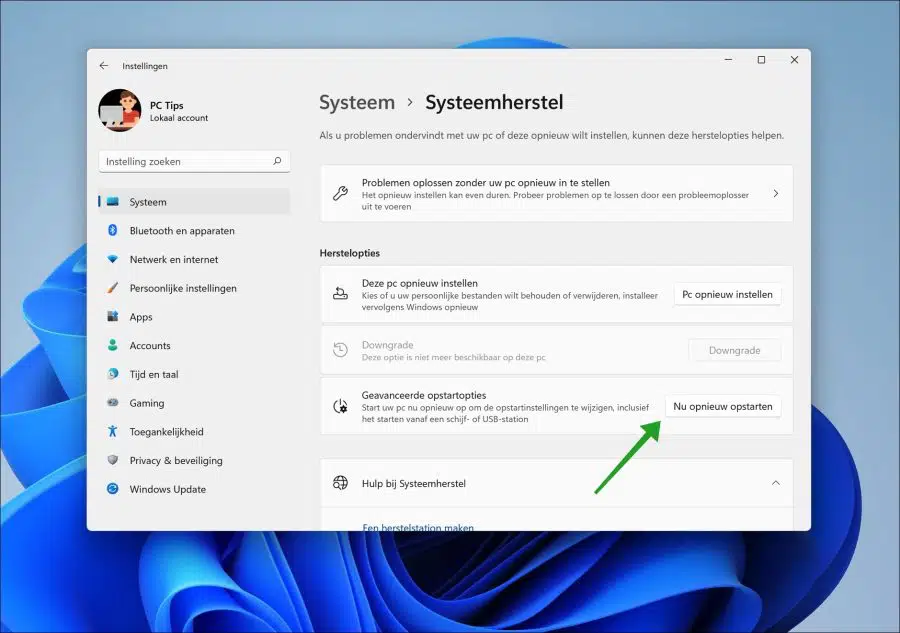Click the Downgrade history icon
The image size is (900, 633).
click(340, 349)
